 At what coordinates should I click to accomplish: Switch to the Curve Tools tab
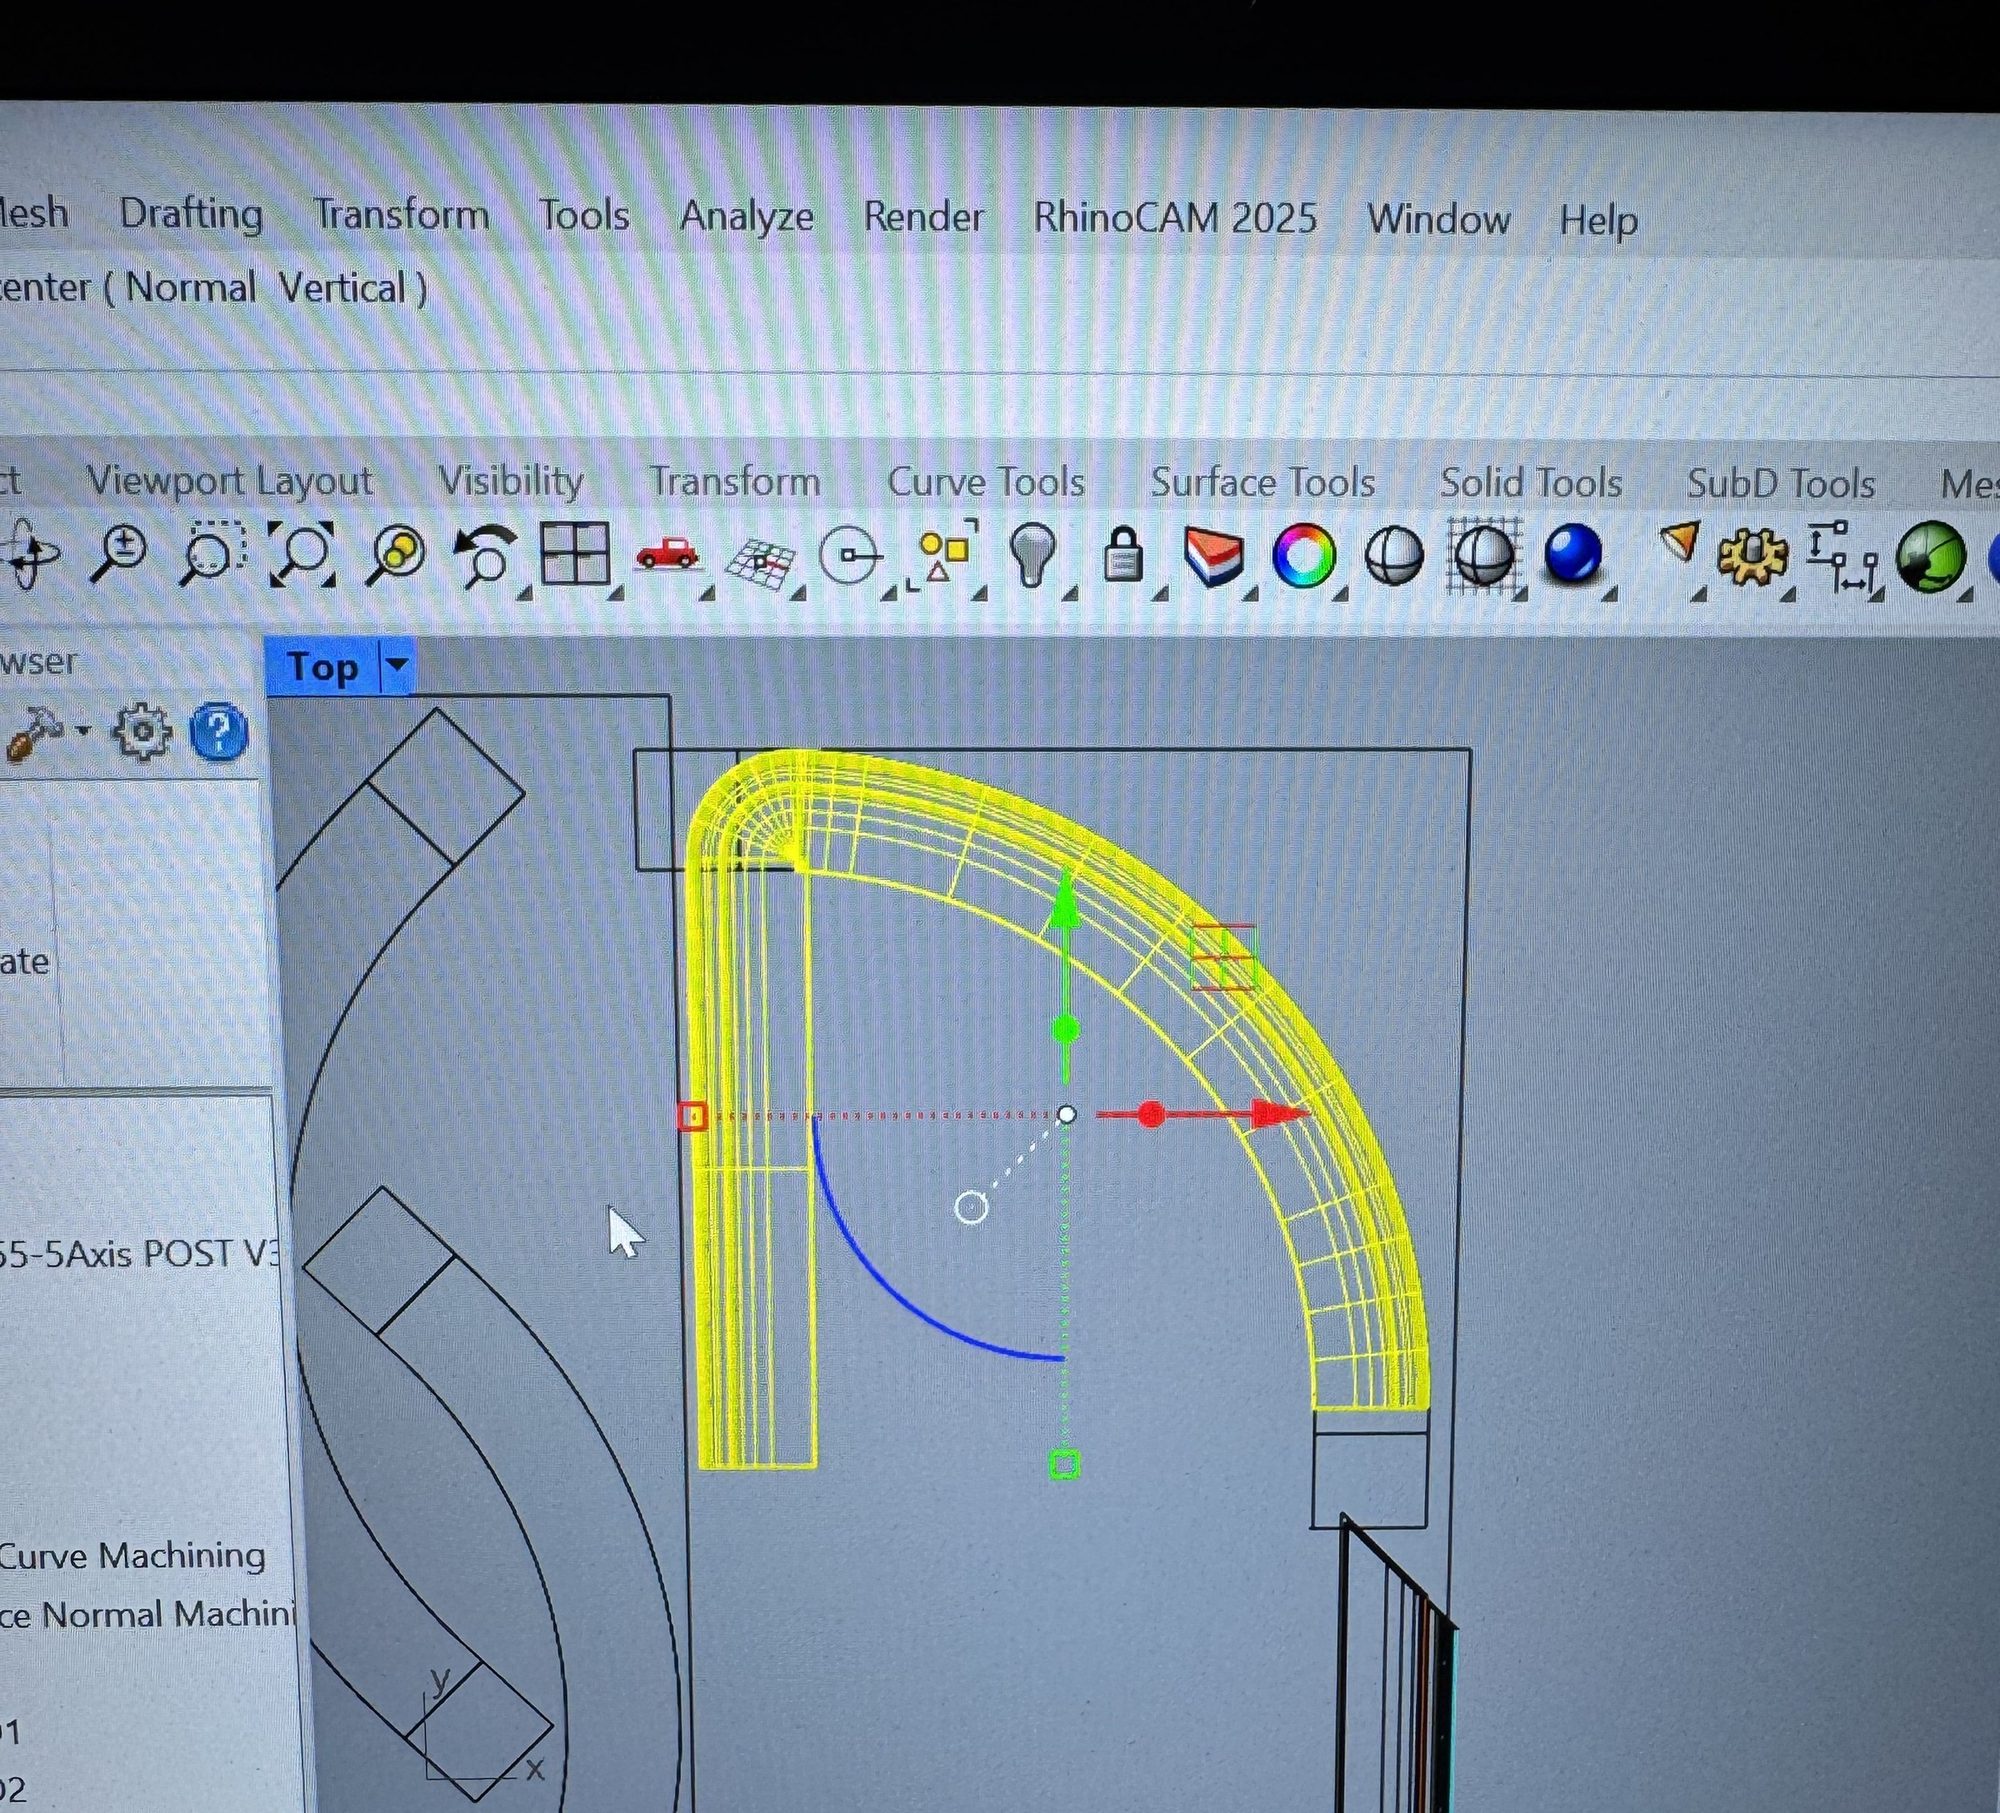pos(986,482)
